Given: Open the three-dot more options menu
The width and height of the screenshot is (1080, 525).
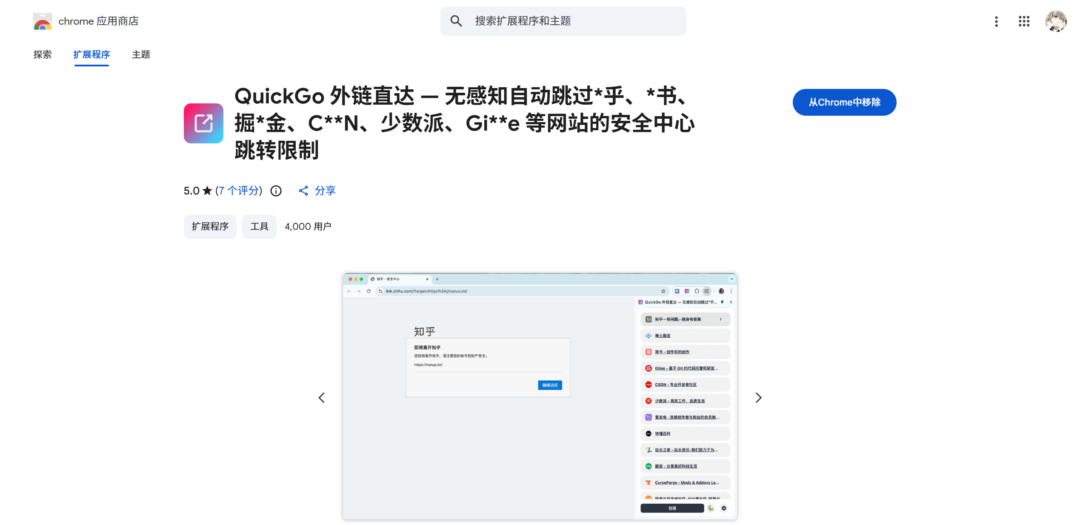Looking at the screenshot, I should (996, 21).
